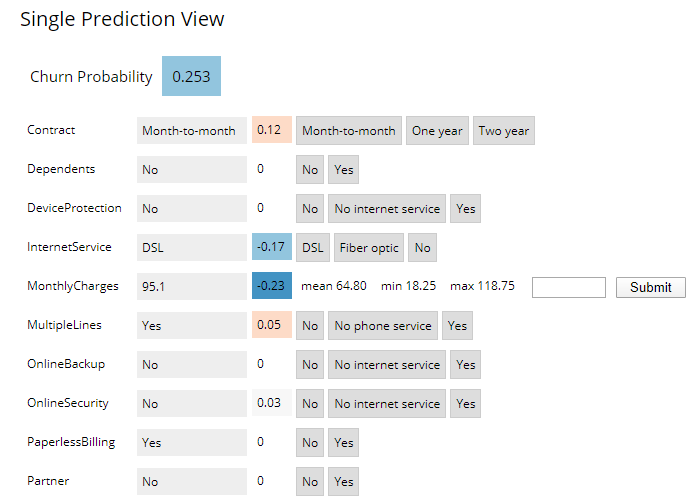
Task: Set MultipleLines to No
Action: [310, 325]
